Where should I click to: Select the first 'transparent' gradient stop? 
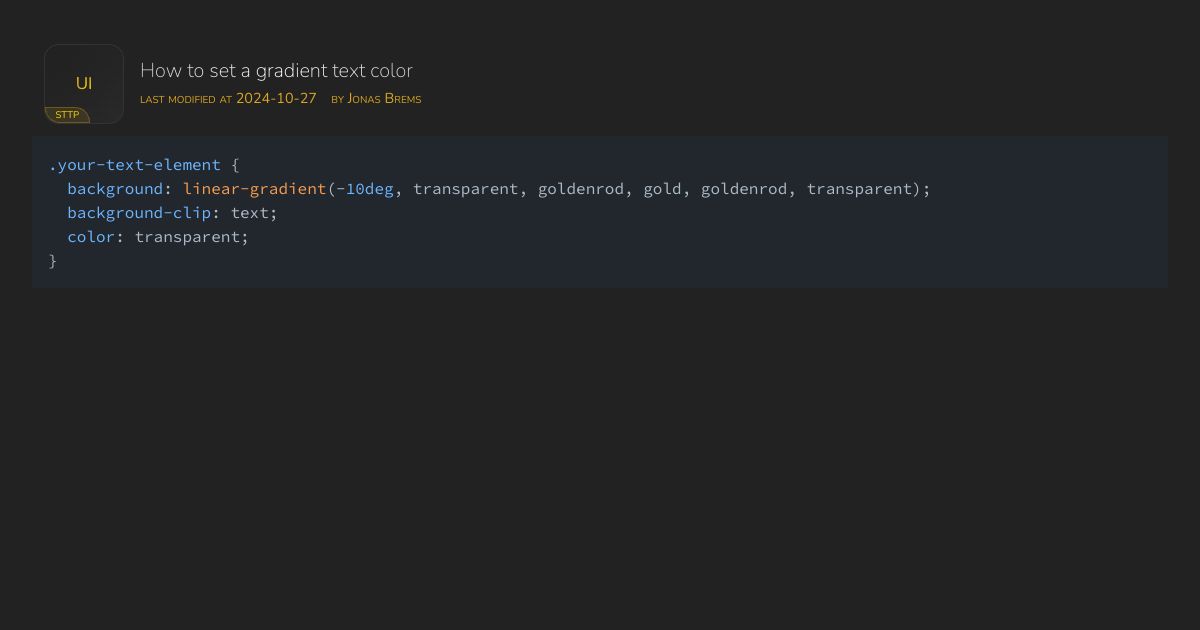pos(466,188)
